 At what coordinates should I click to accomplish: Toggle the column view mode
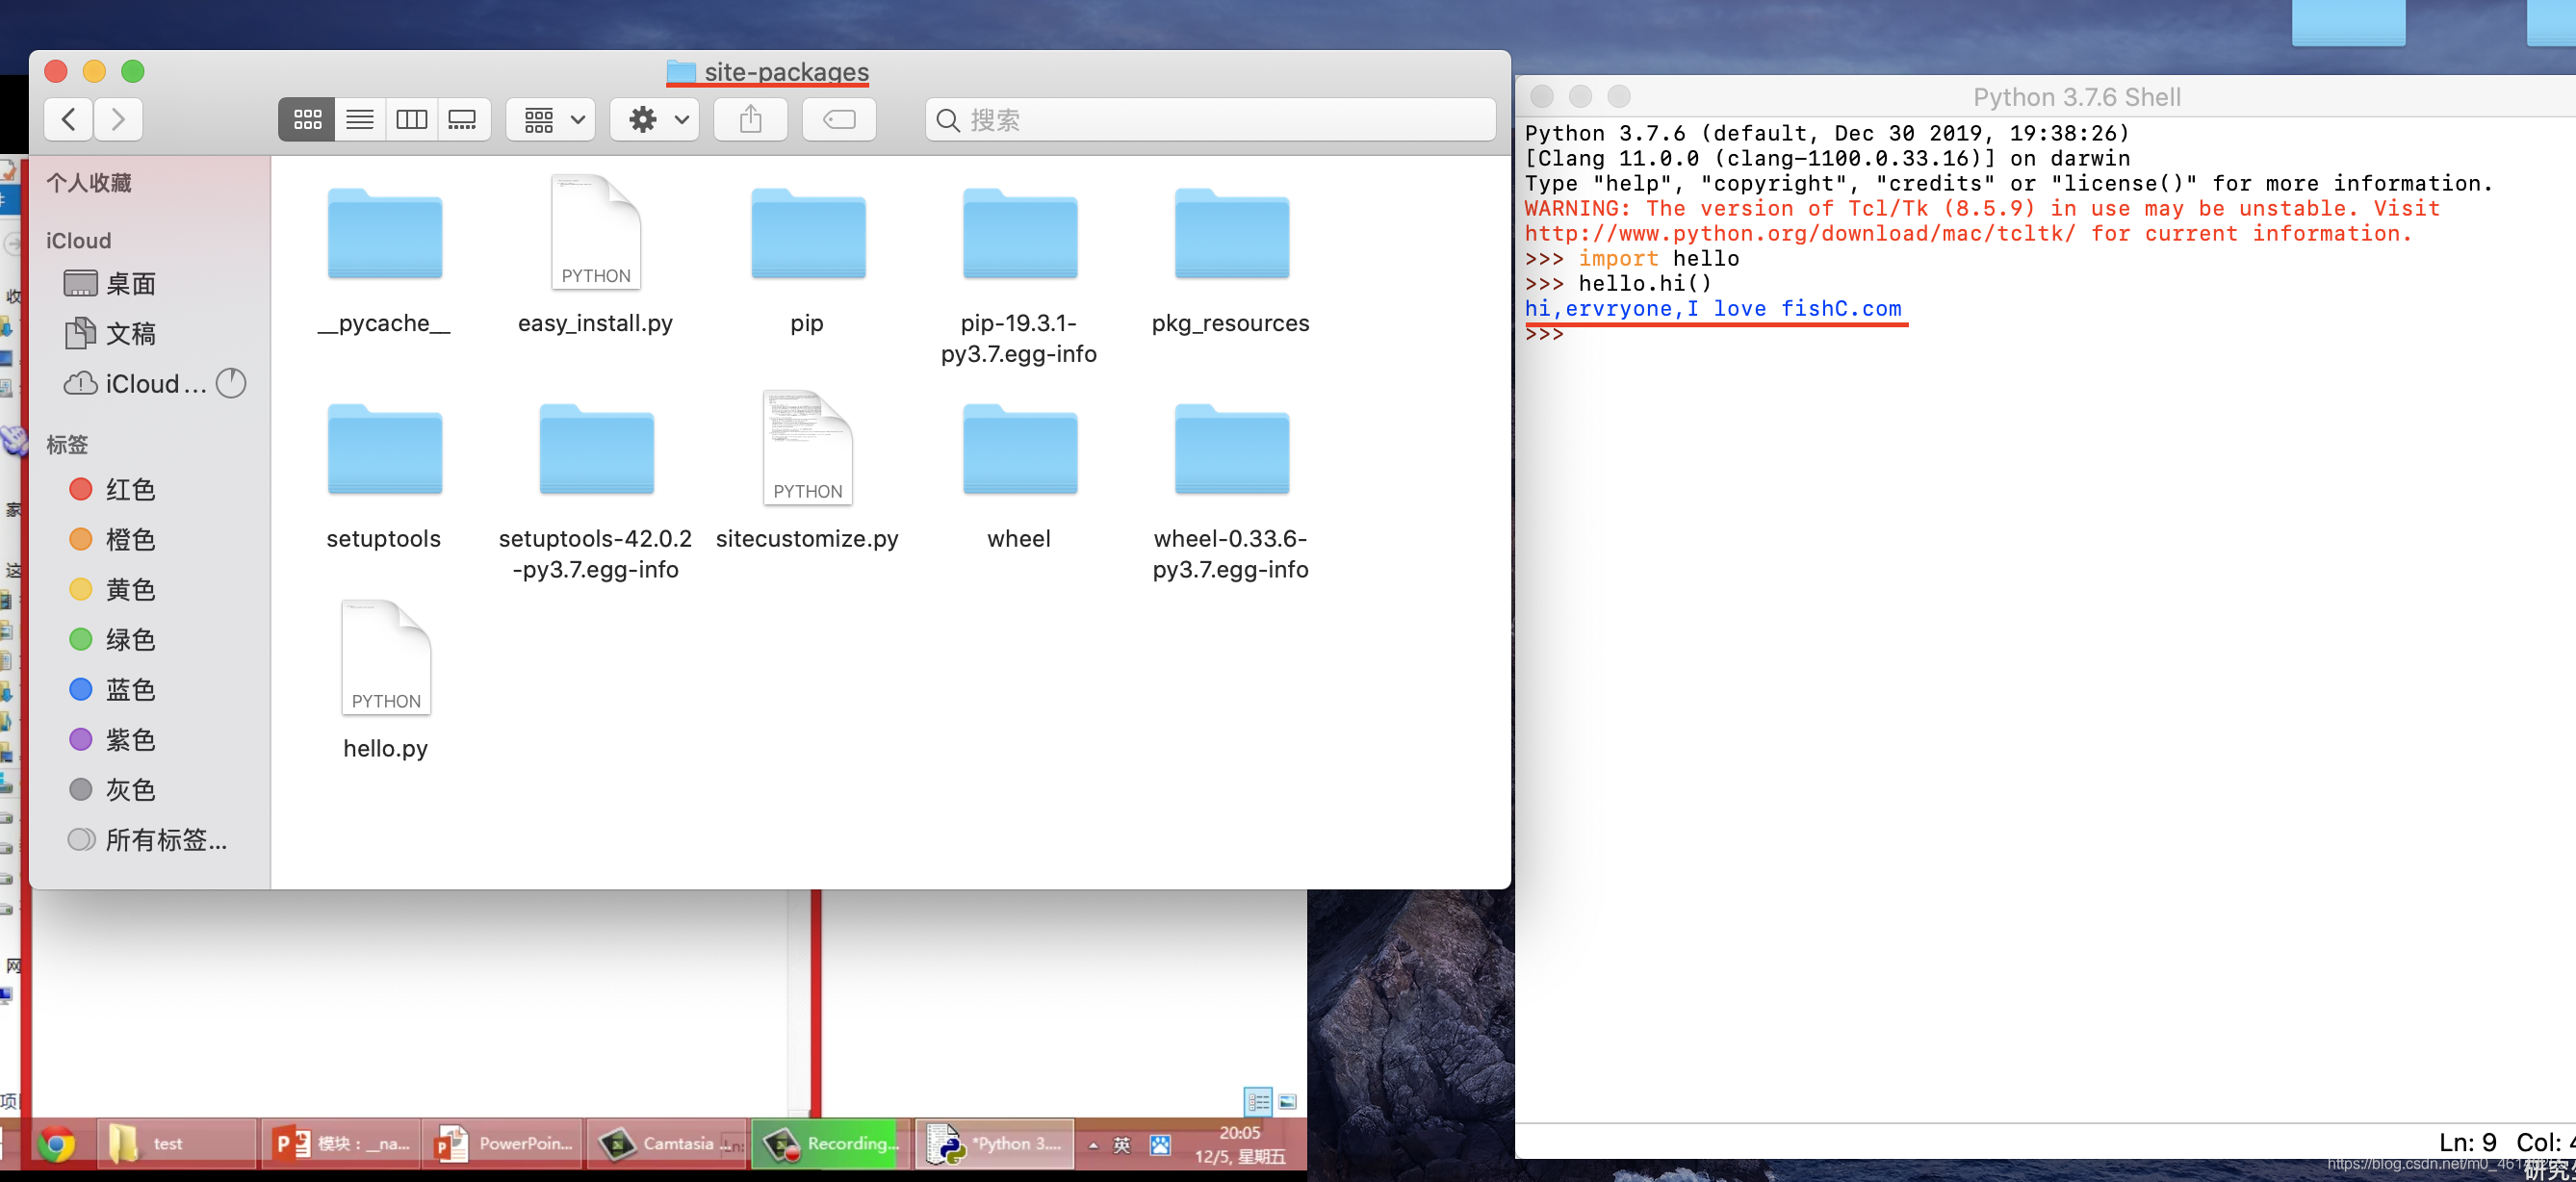(411, 118)
